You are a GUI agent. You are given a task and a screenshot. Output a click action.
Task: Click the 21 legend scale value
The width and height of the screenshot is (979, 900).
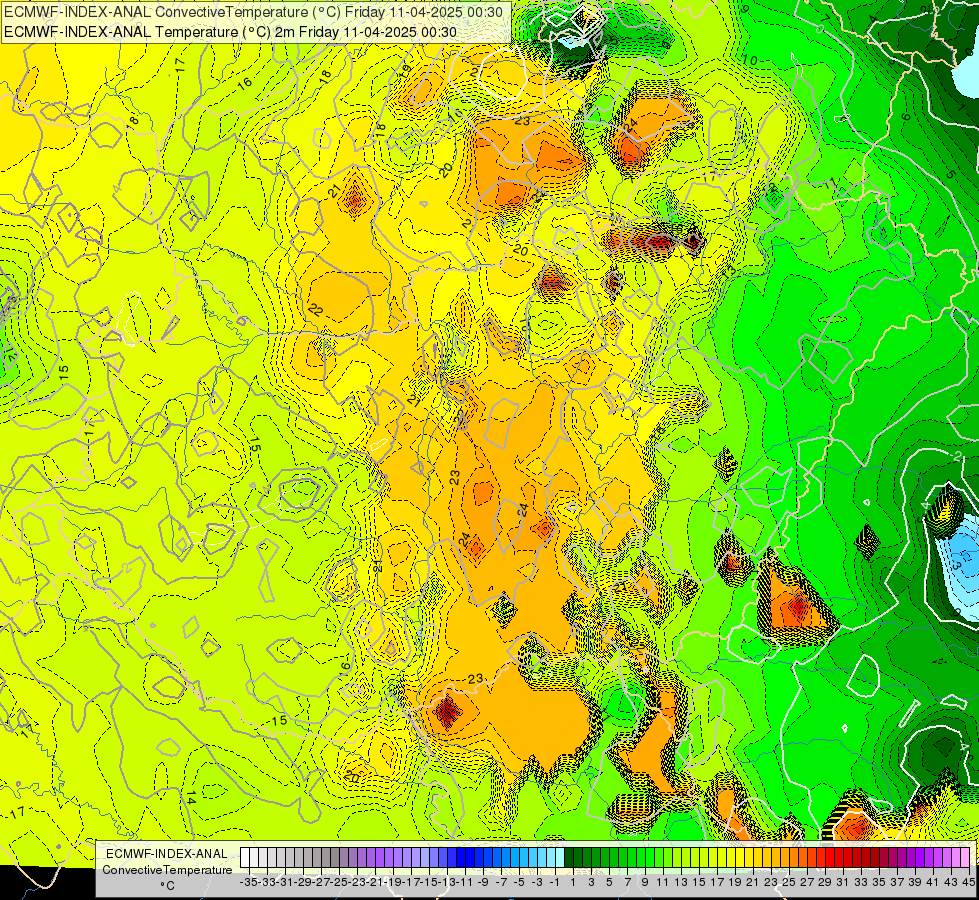tap(753, 882)
